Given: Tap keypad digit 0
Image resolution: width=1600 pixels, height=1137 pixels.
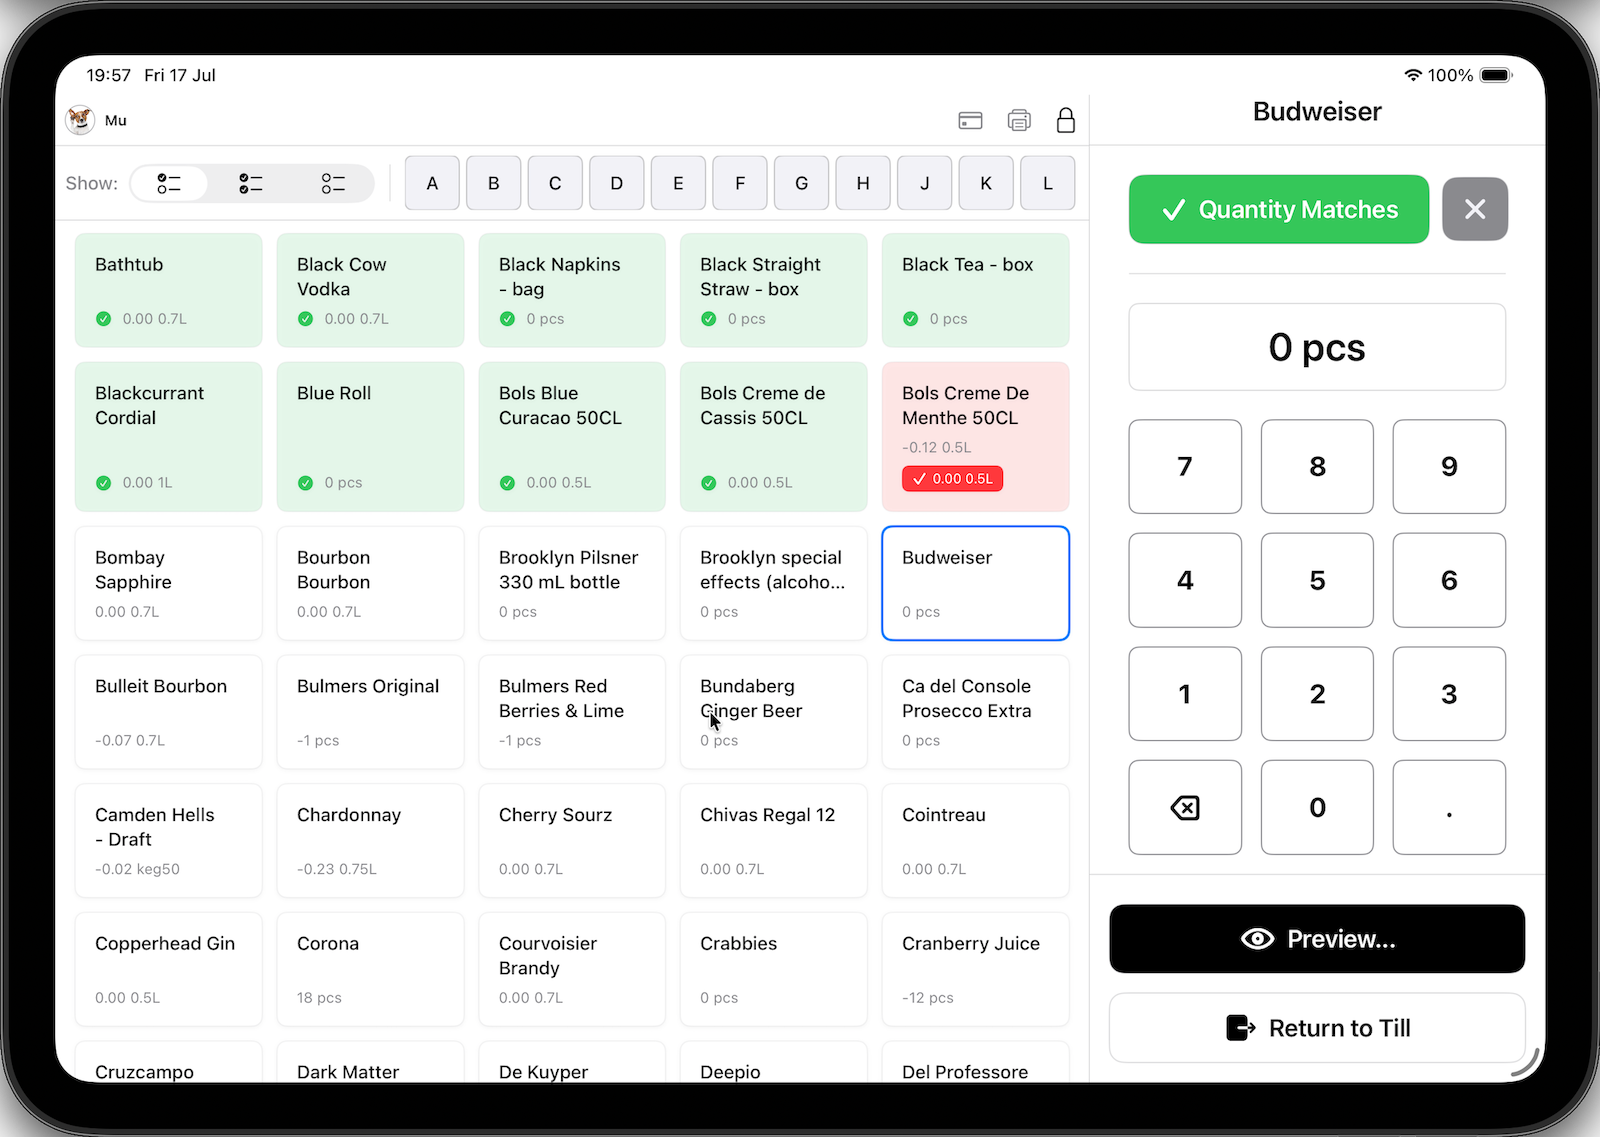Looking at the screenshot, I should click(1317, 807).
